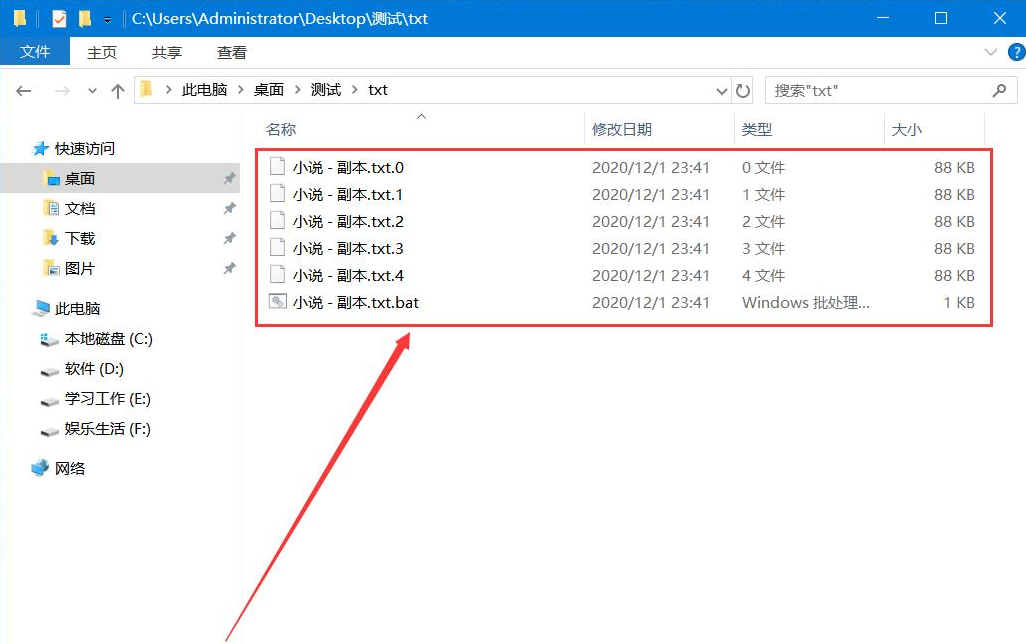Click the 此电脑 computer icon in sidebar
This screenshot has height=644, width=1026.
click(41, 308)
